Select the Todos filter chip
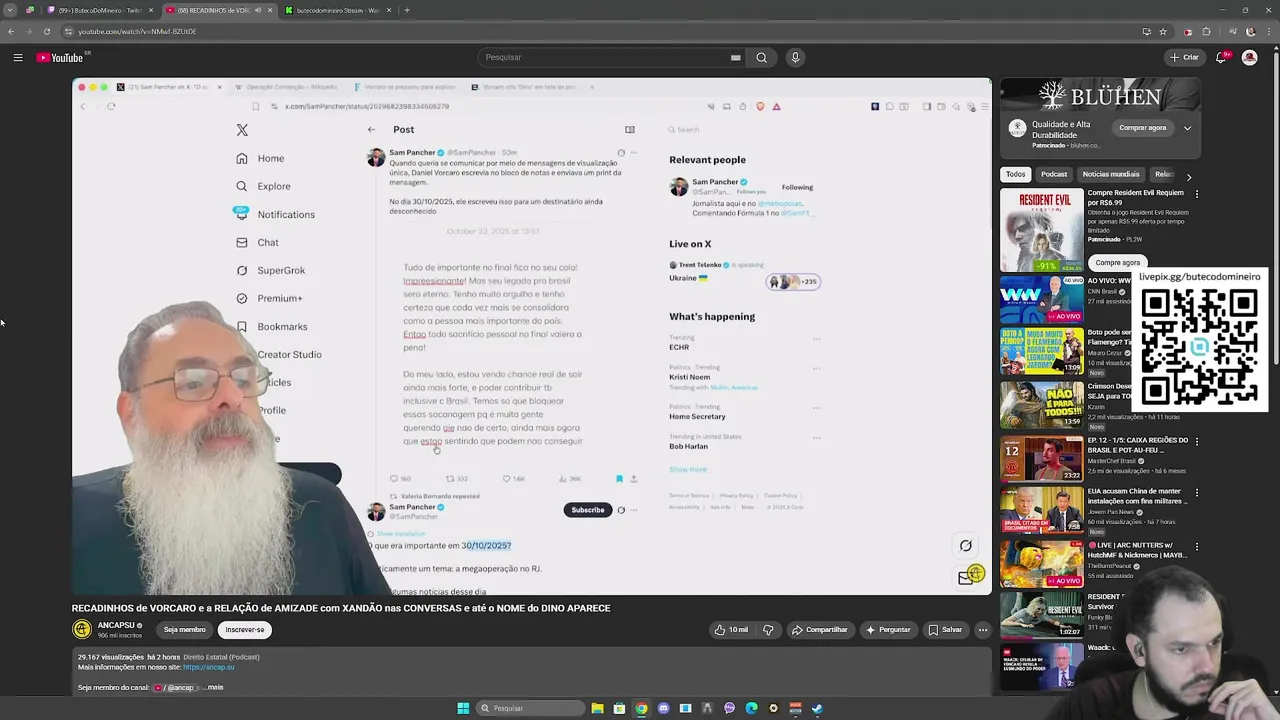 [1015, 175]
